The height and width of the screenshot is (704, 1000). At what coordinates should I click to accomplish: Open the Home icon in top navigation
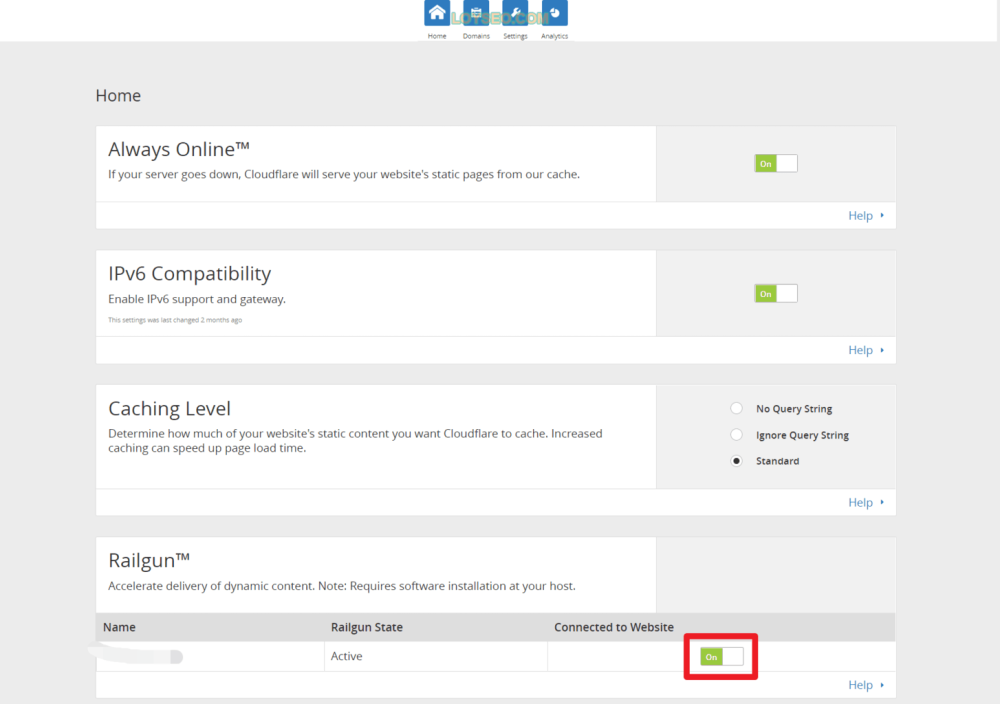coord(437,13)
